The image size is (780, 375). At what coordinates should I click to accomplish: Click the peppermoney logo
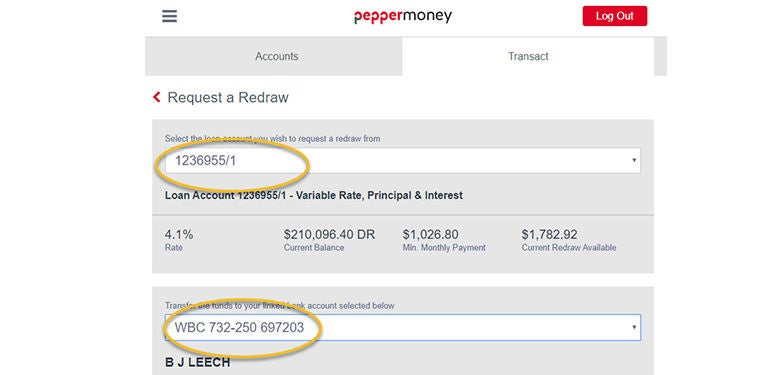(403, 16)
